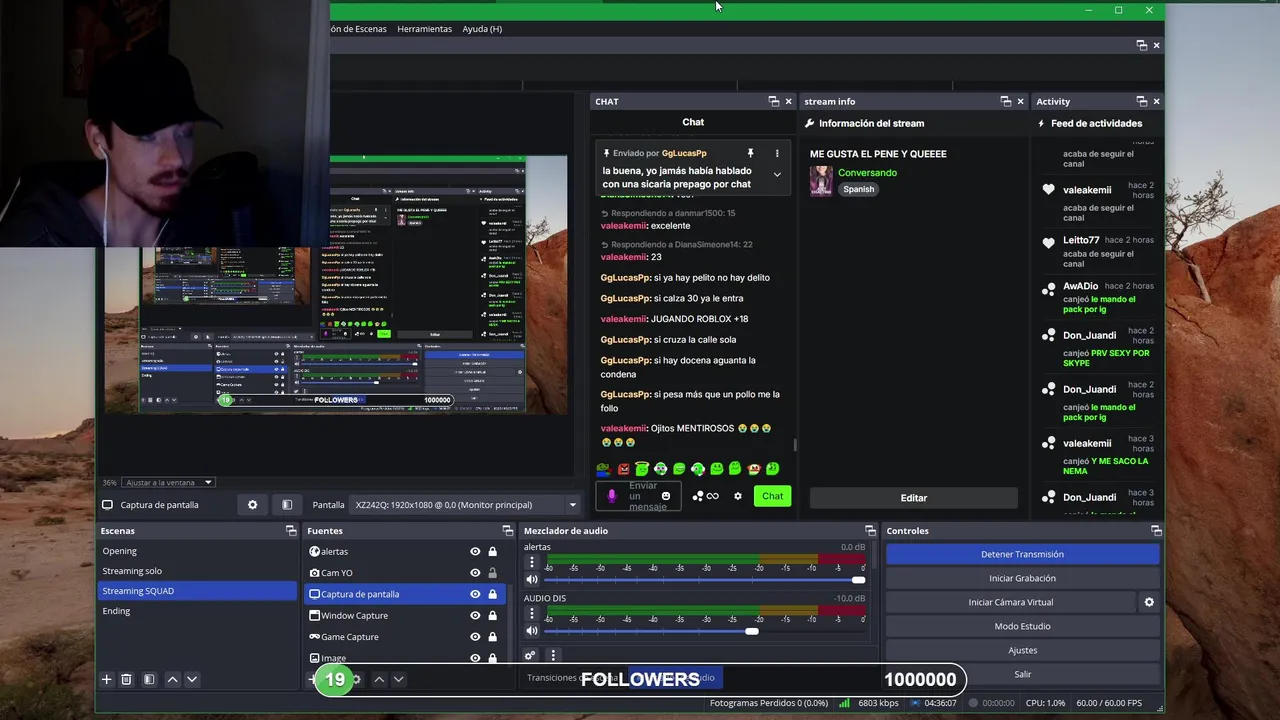The height and width of the screenshot is (720, 1280).
Task: Open alertas channel three-dot menu
Action: (532, 562)
